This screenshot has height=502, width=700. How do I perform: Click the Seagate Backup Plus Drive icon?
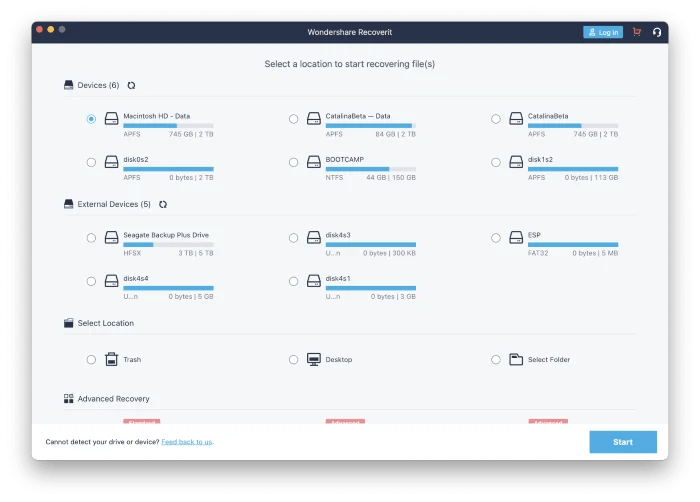pyautogui.click(x=111, y=237)
